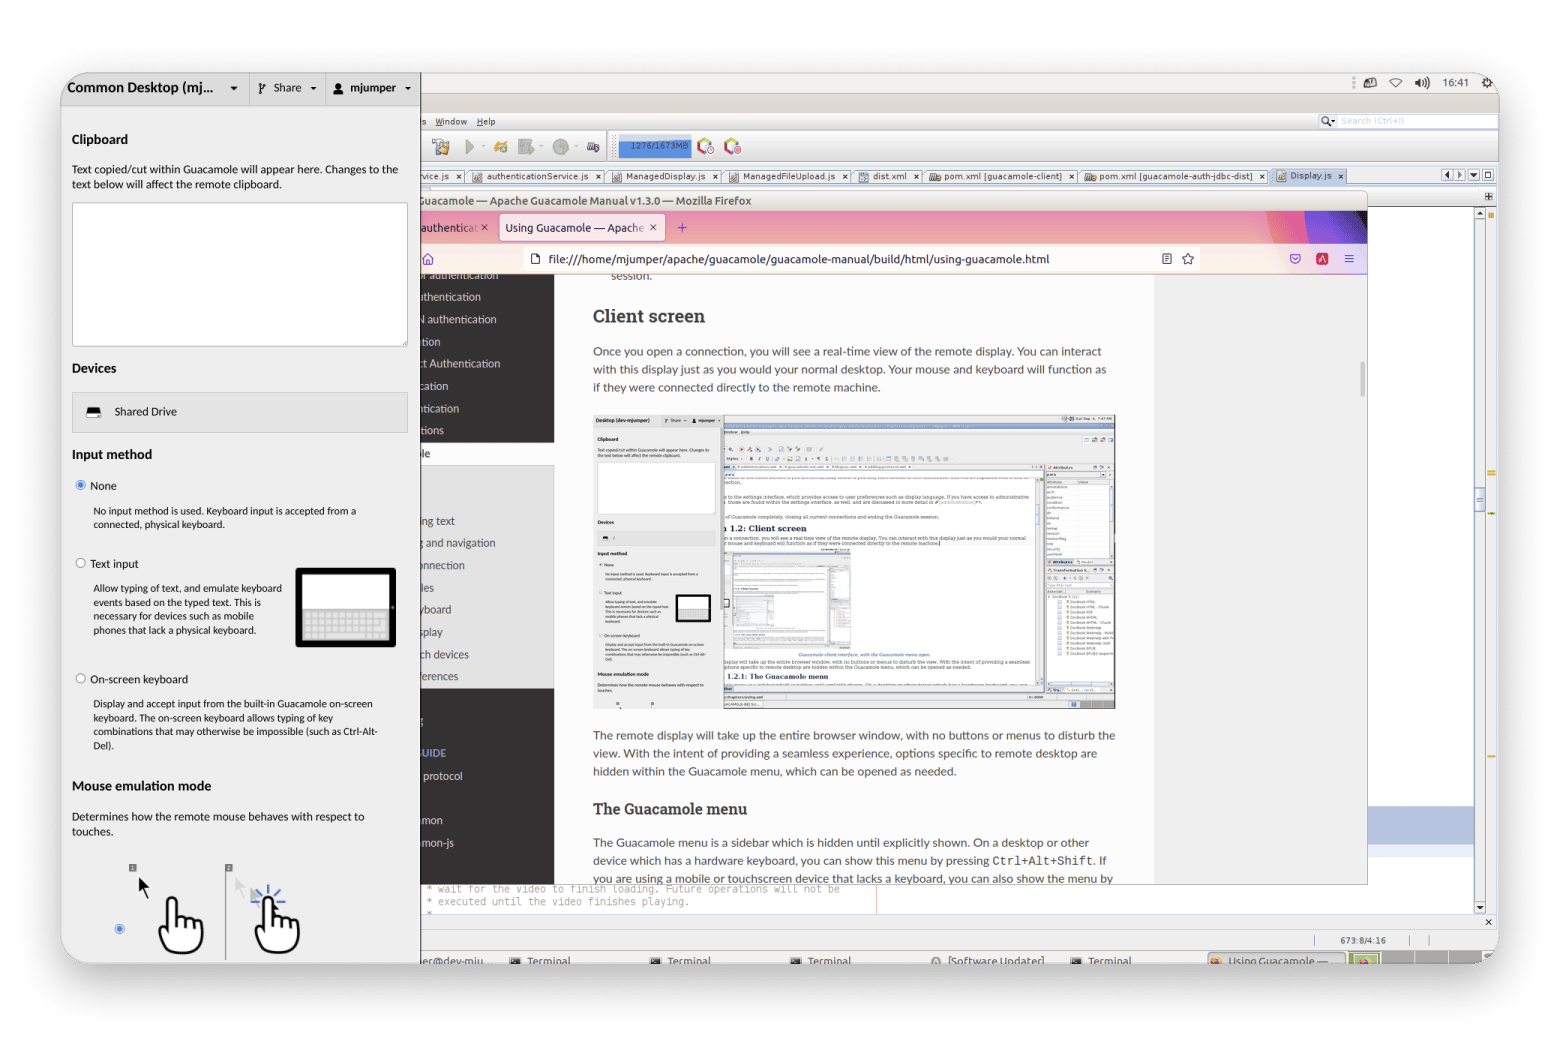Click the volume icon in system tray
Screen dimensions: 1560x1044
1422,83
